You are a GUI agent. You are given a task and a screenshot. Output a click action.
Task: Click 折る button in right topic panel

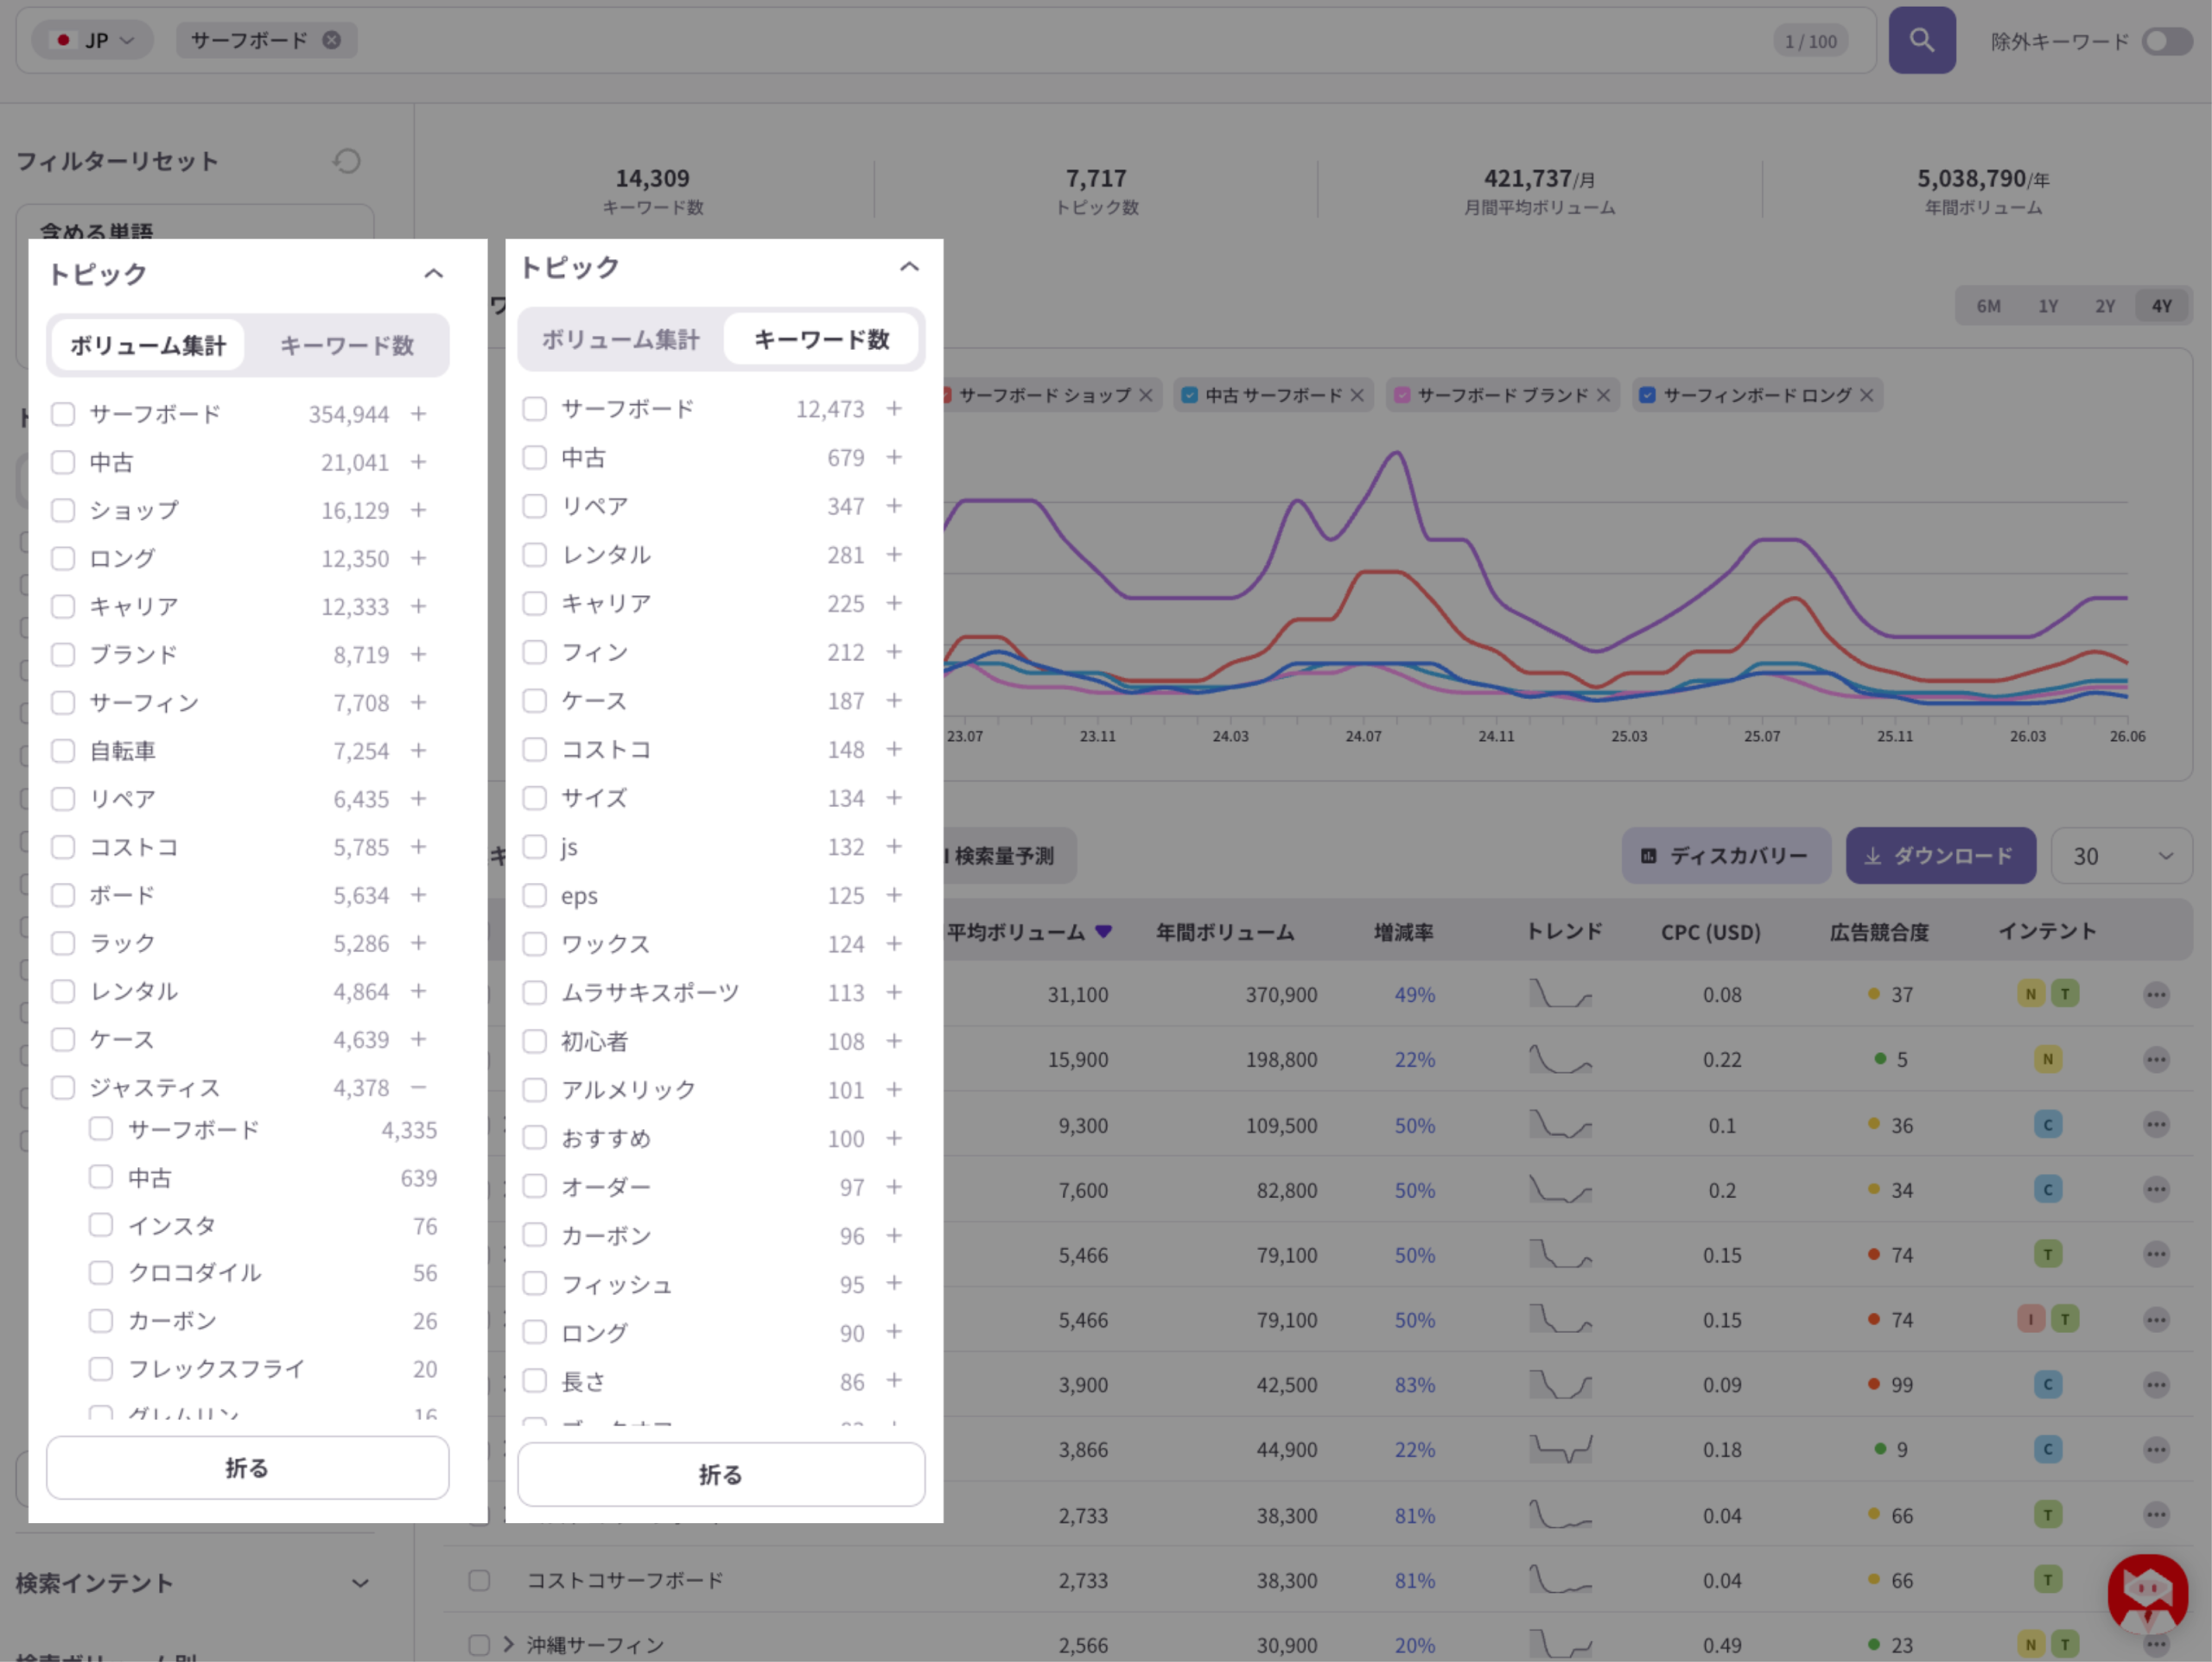tap(721, 1474)
